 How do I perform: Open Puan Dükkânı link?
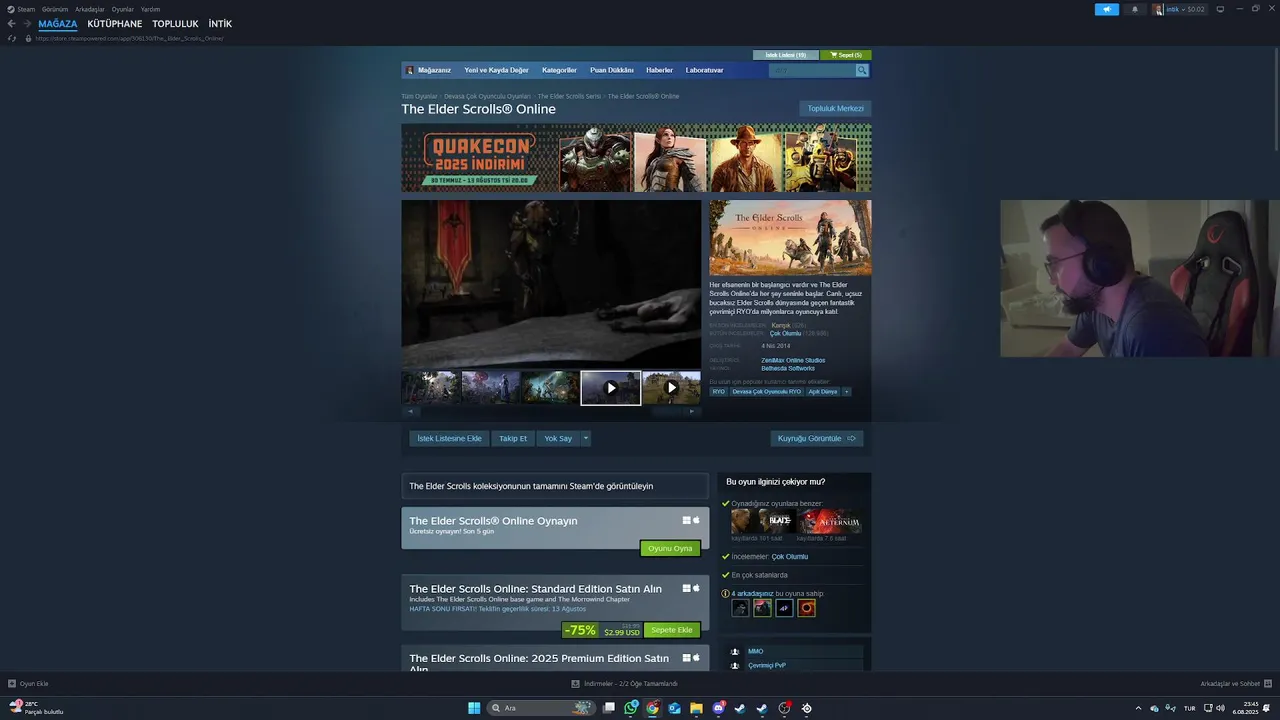[612, 70]
